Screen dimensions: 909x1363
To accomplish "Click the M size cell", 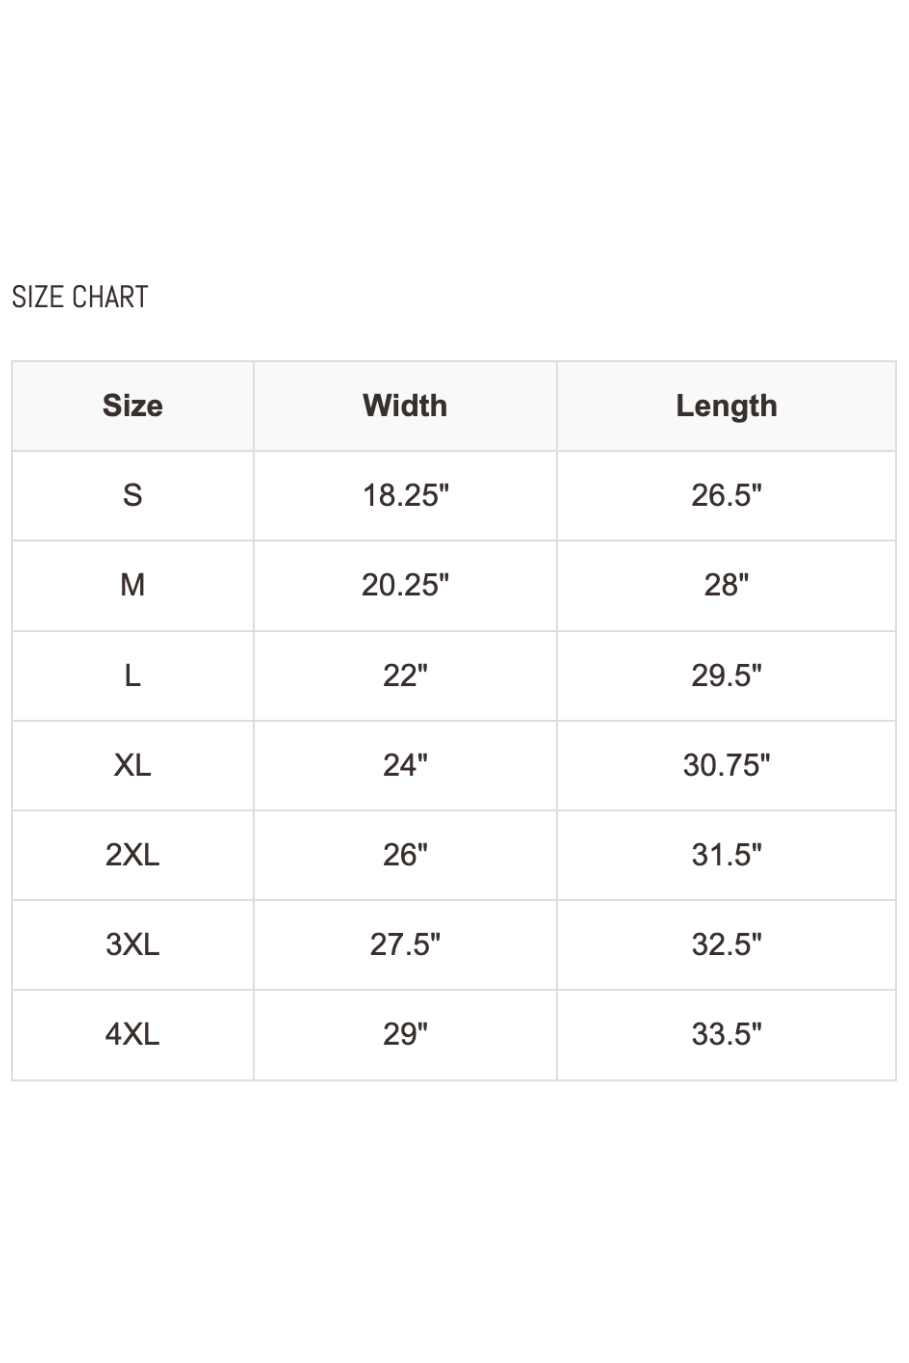I will 132,585.
